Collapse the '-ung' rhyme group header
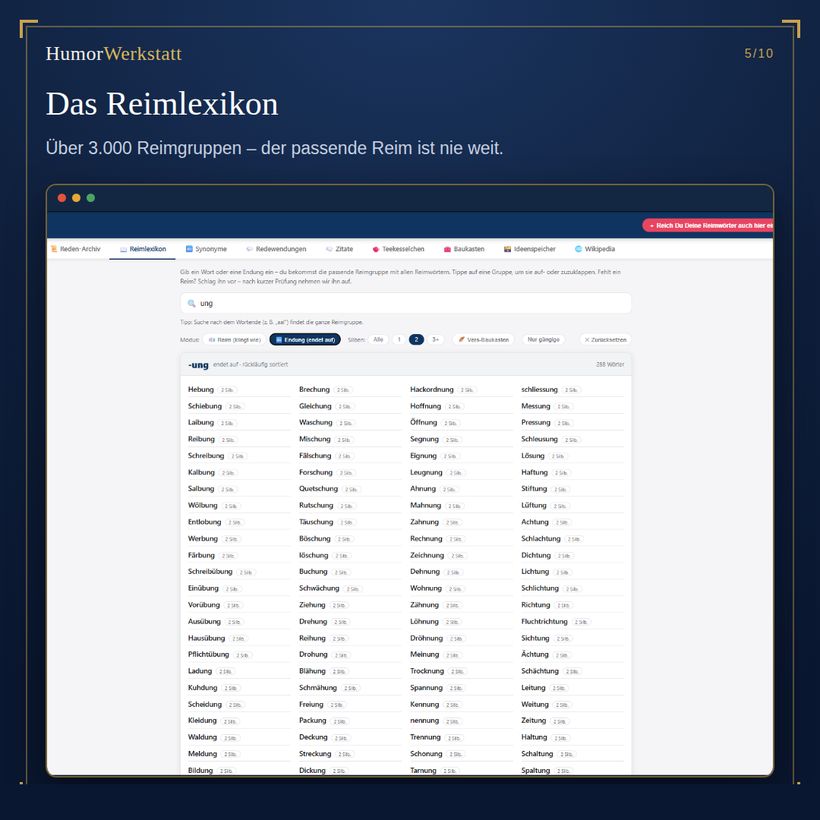Image resolution: width=820 pixels, height=820 pixels. (x=405, y=365)
